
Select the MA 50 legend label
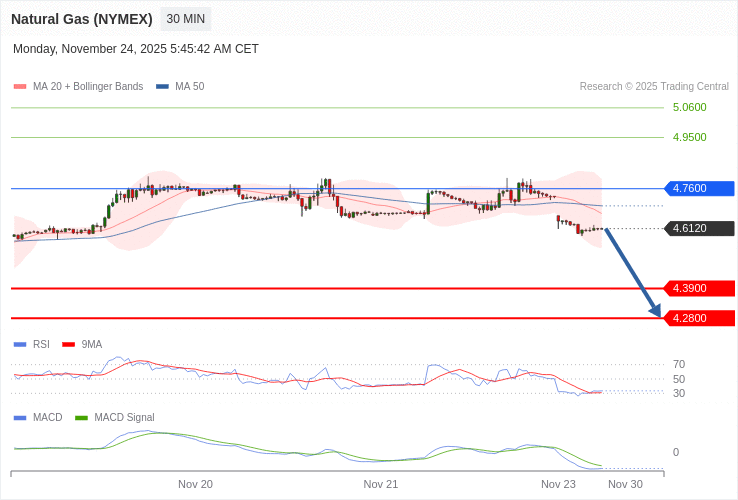(x=190, y=87)
